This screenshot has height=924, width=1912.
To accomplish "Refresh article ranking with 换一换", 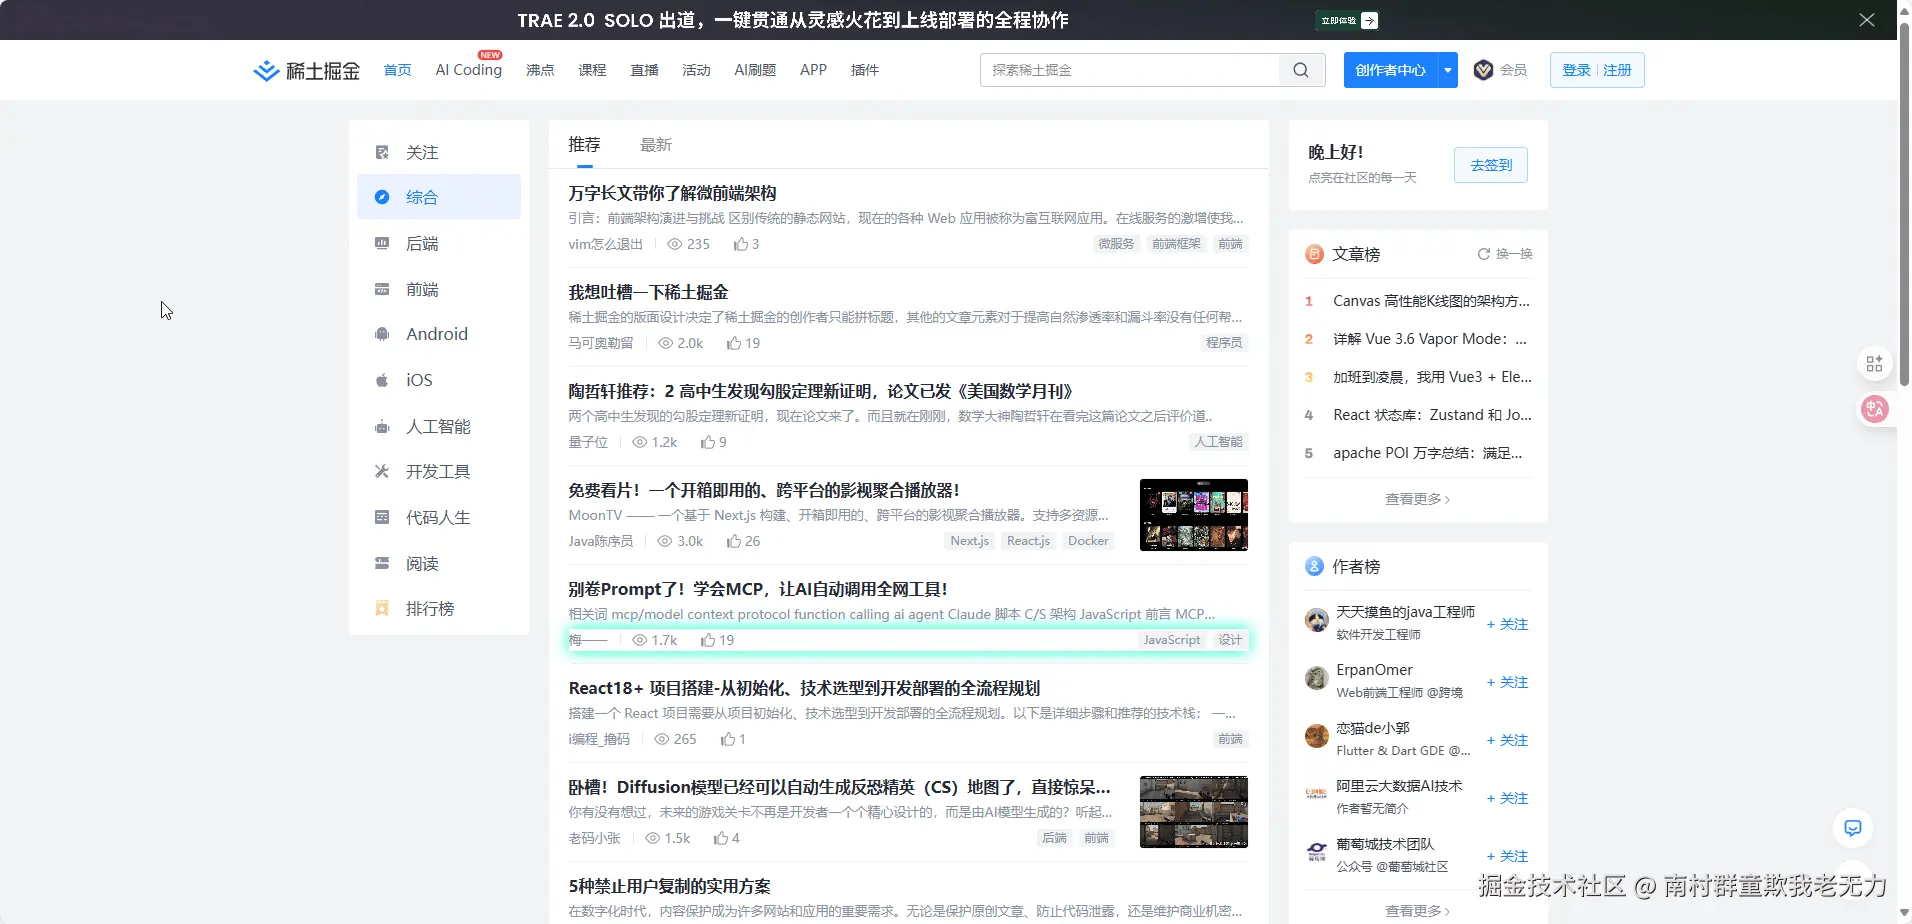I will pyautogui.click(x=1504, y=254).
